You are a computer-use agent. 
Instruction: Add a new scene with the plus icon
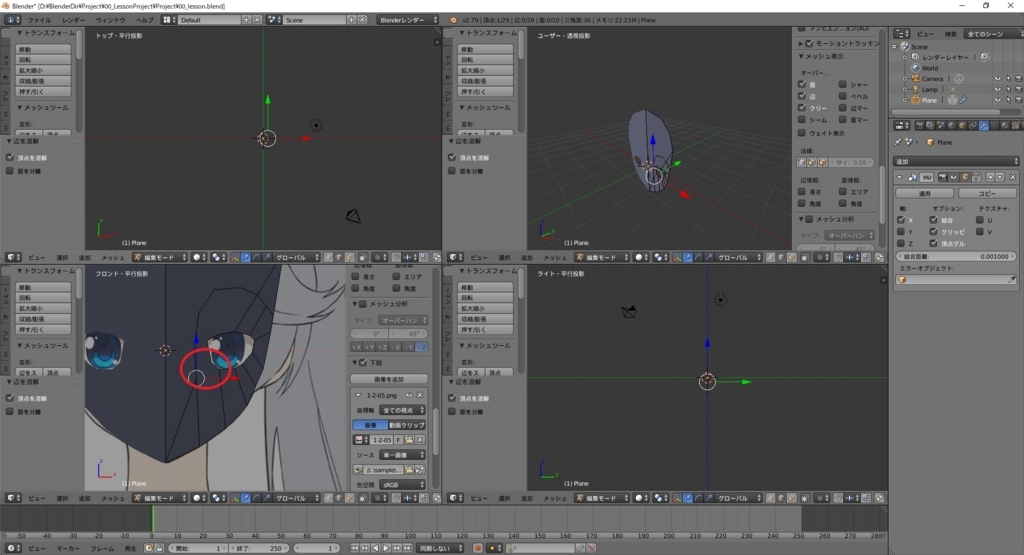[x=352, y=20]
